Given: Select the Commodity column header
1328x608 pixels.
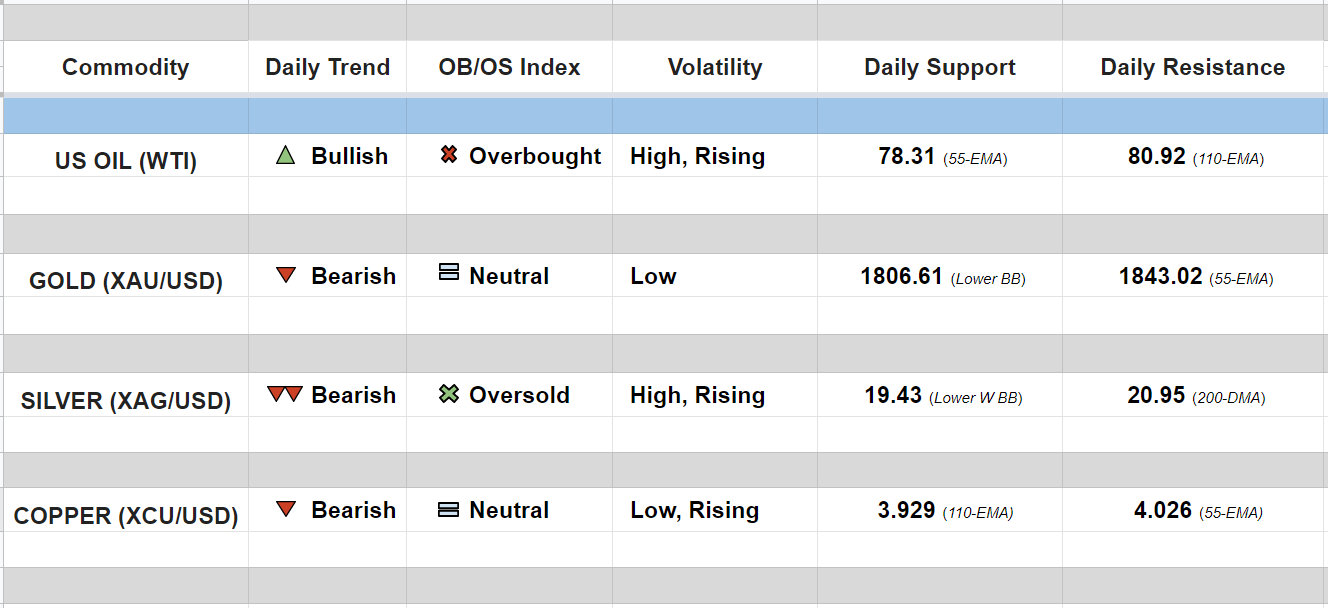Looking at the screenshot, I should click(x=125, y=67).
